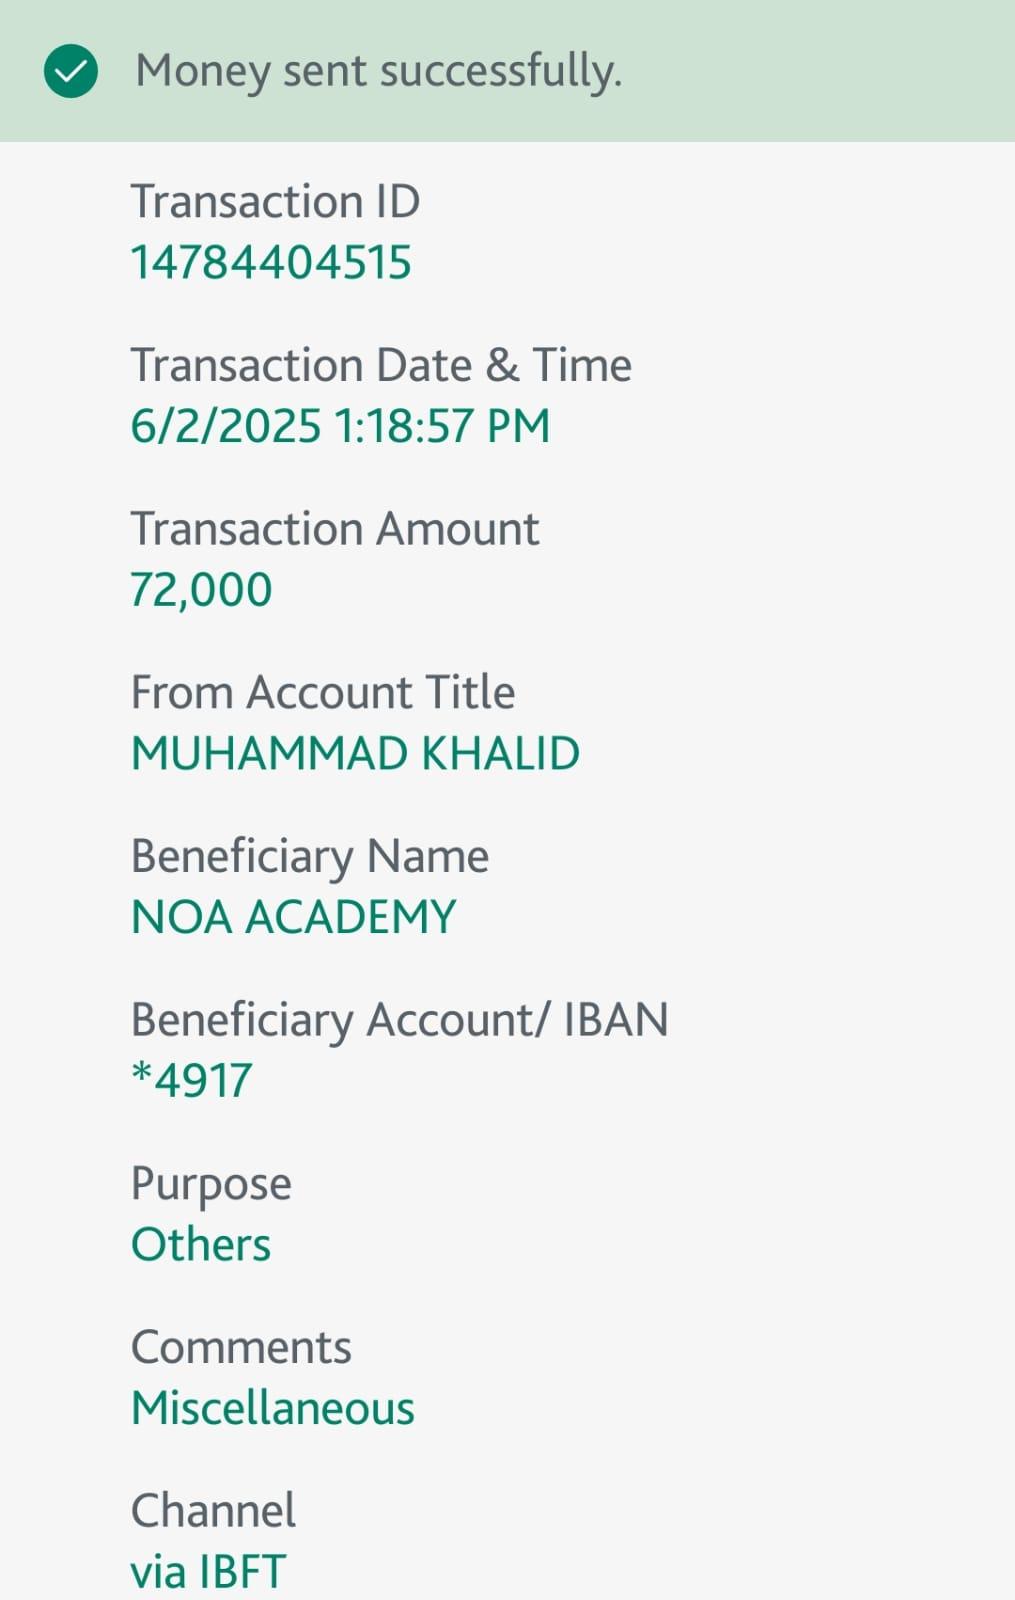The height and width of the screenshot is (1600, 1015).
Task: Click the Channel label
Action: click(213, 1510)
